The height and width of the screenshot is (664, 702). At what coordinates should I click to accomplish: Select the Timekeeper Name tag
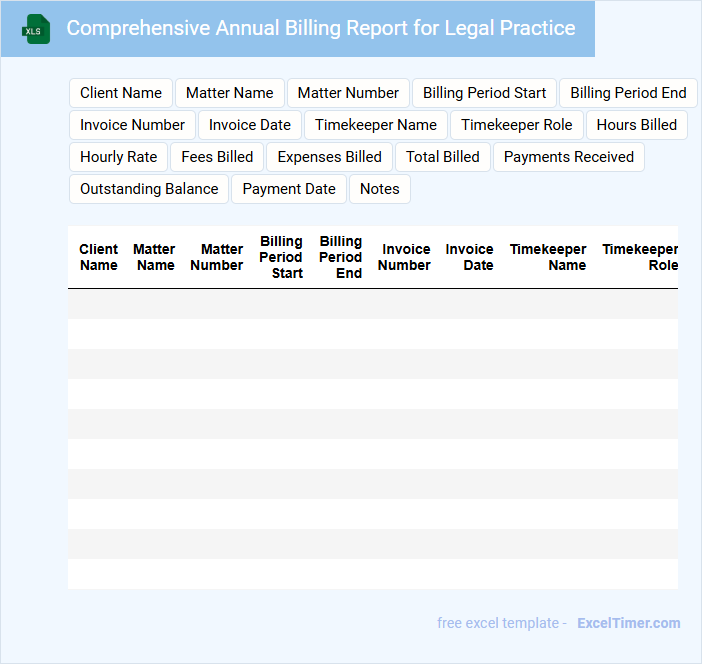[x=375, y=125]
